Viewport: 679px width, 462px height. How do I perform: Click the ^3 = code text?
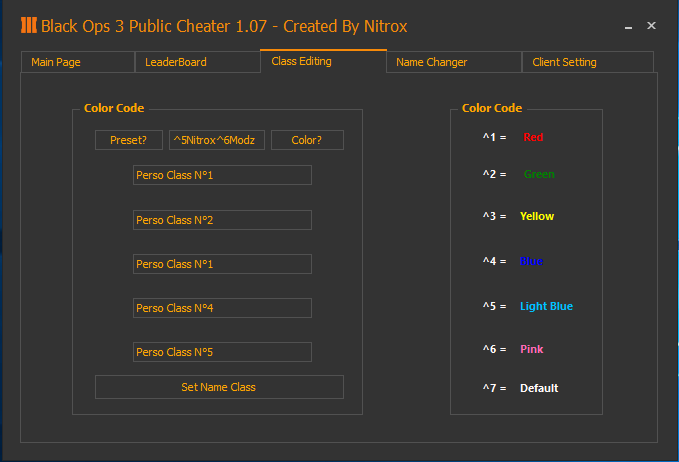494,216
